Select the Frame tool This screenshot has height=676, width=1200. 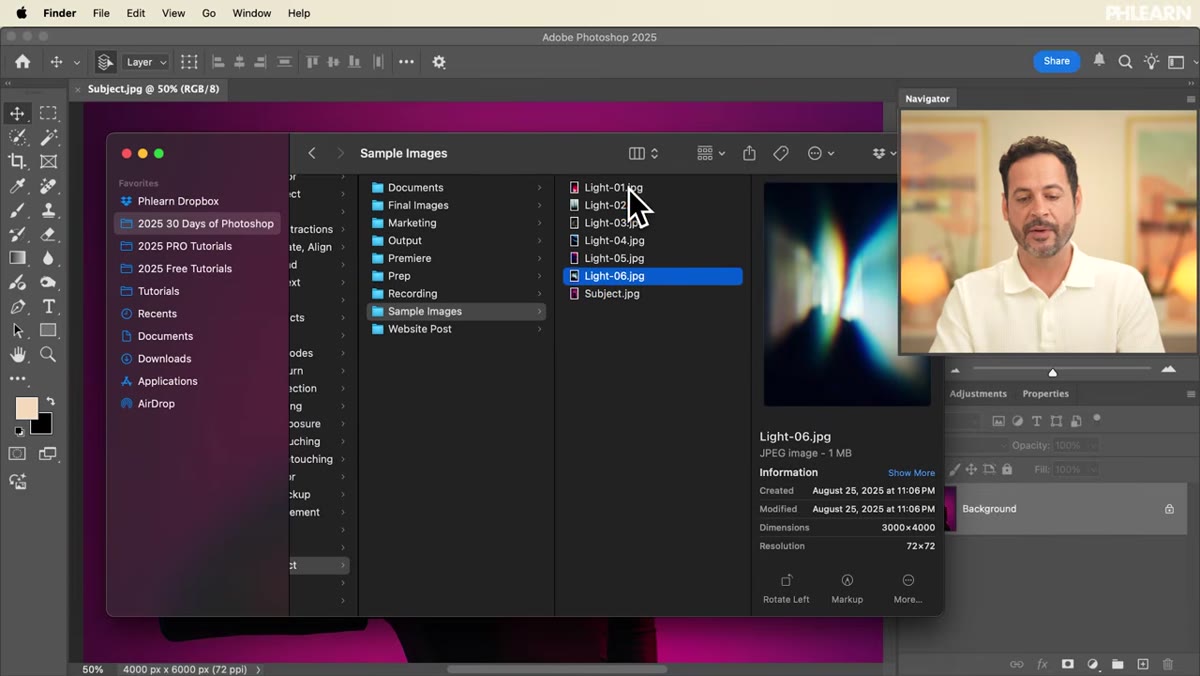(x=48, y=161)
